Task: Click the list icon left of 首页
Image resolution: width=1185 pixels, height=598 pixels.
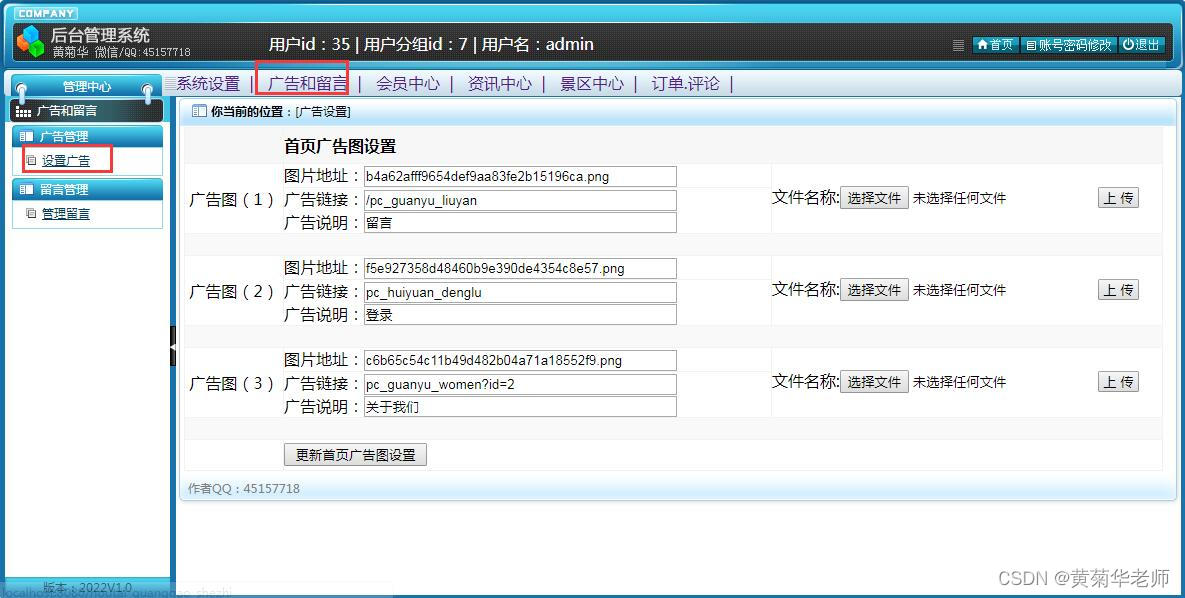Action: (x=958, y=45)
